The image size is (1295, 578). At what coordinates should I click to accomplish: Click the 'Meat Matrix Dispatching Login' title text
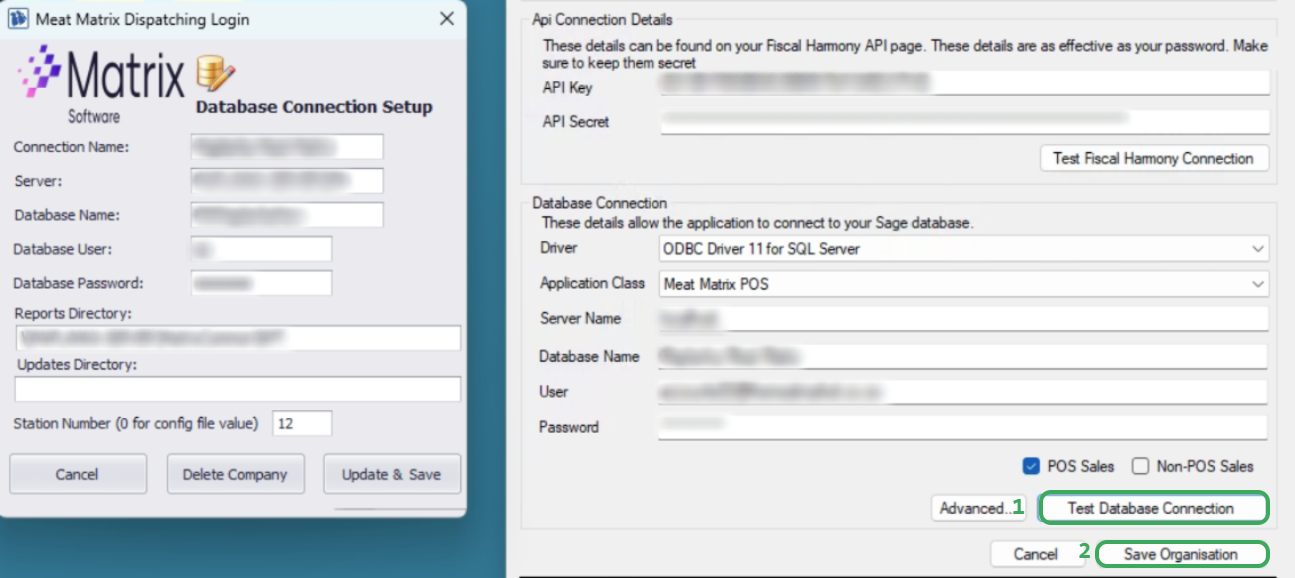[142, 19]
